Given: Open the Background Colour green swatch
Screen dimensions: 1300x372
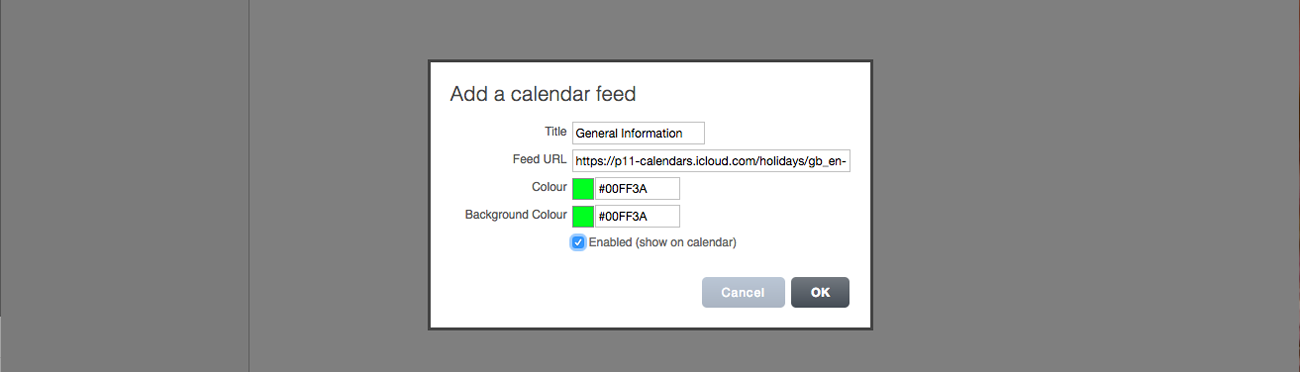Looking at the screenshot, I should point(583,216).
